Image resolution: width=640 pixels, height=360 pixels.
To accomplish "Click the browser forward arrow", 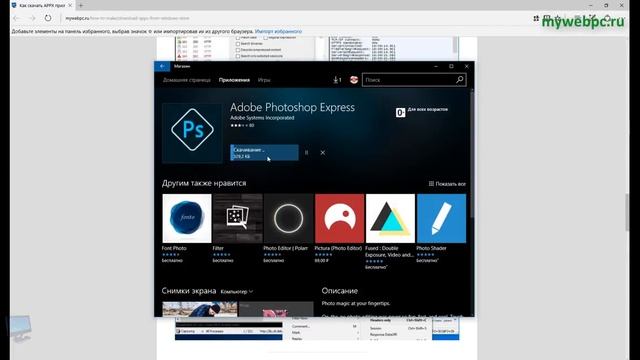I will [32, 18].
